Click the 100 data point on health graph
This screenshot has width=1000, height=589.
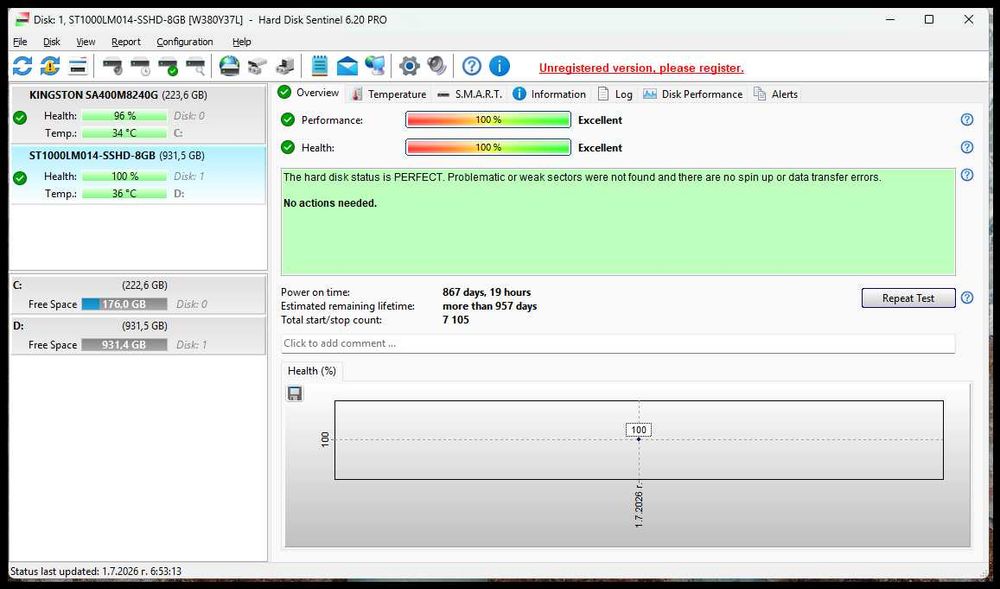tap(638, 439)
